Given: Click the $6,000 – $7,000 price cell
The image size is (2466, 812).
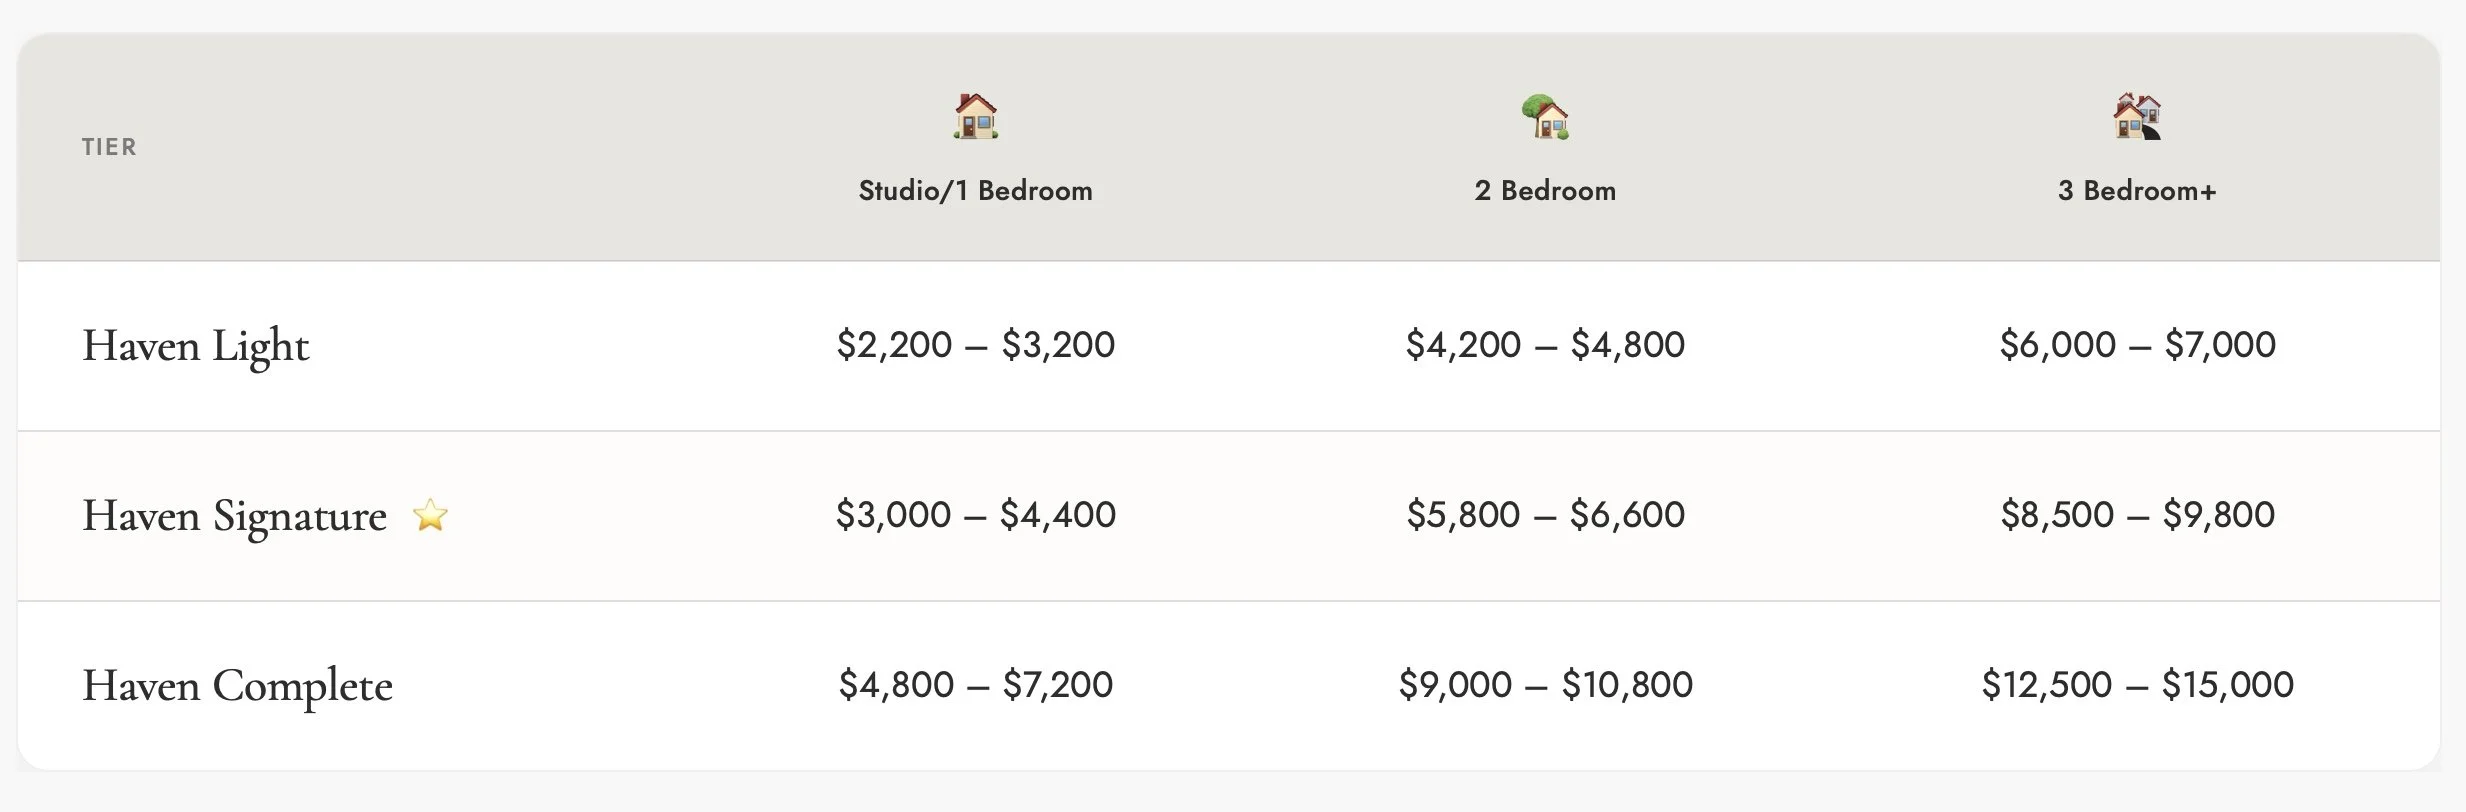Looking at the screenshot, I should (x=2137, y=345).
